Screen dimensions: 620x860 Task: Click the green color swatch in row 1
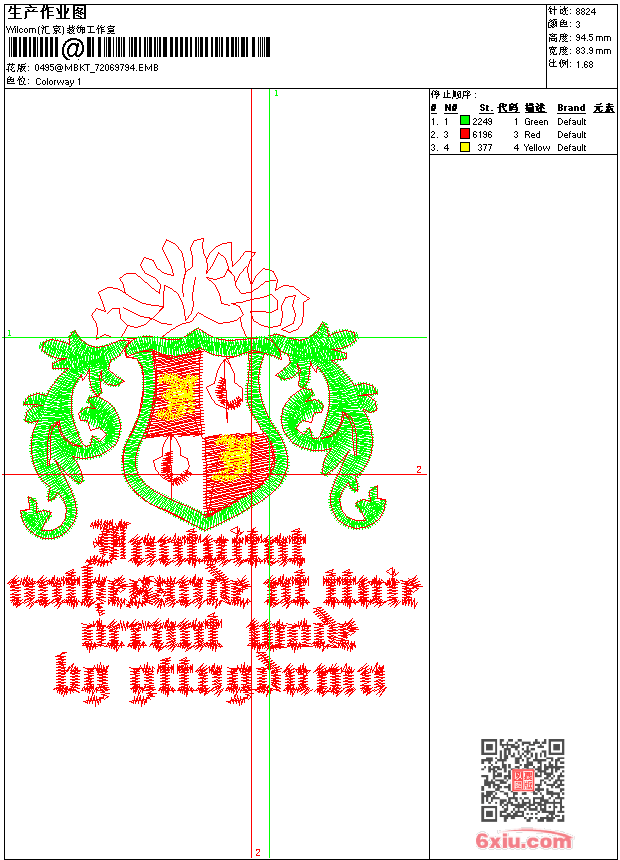point(465,121)
